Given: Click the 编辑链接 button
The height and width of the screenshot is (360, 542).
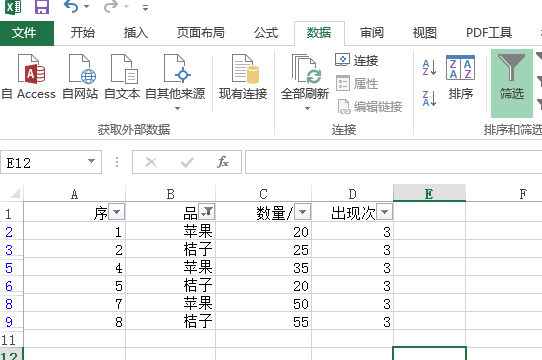Looking at the screenshot, I should coord(370,107).
